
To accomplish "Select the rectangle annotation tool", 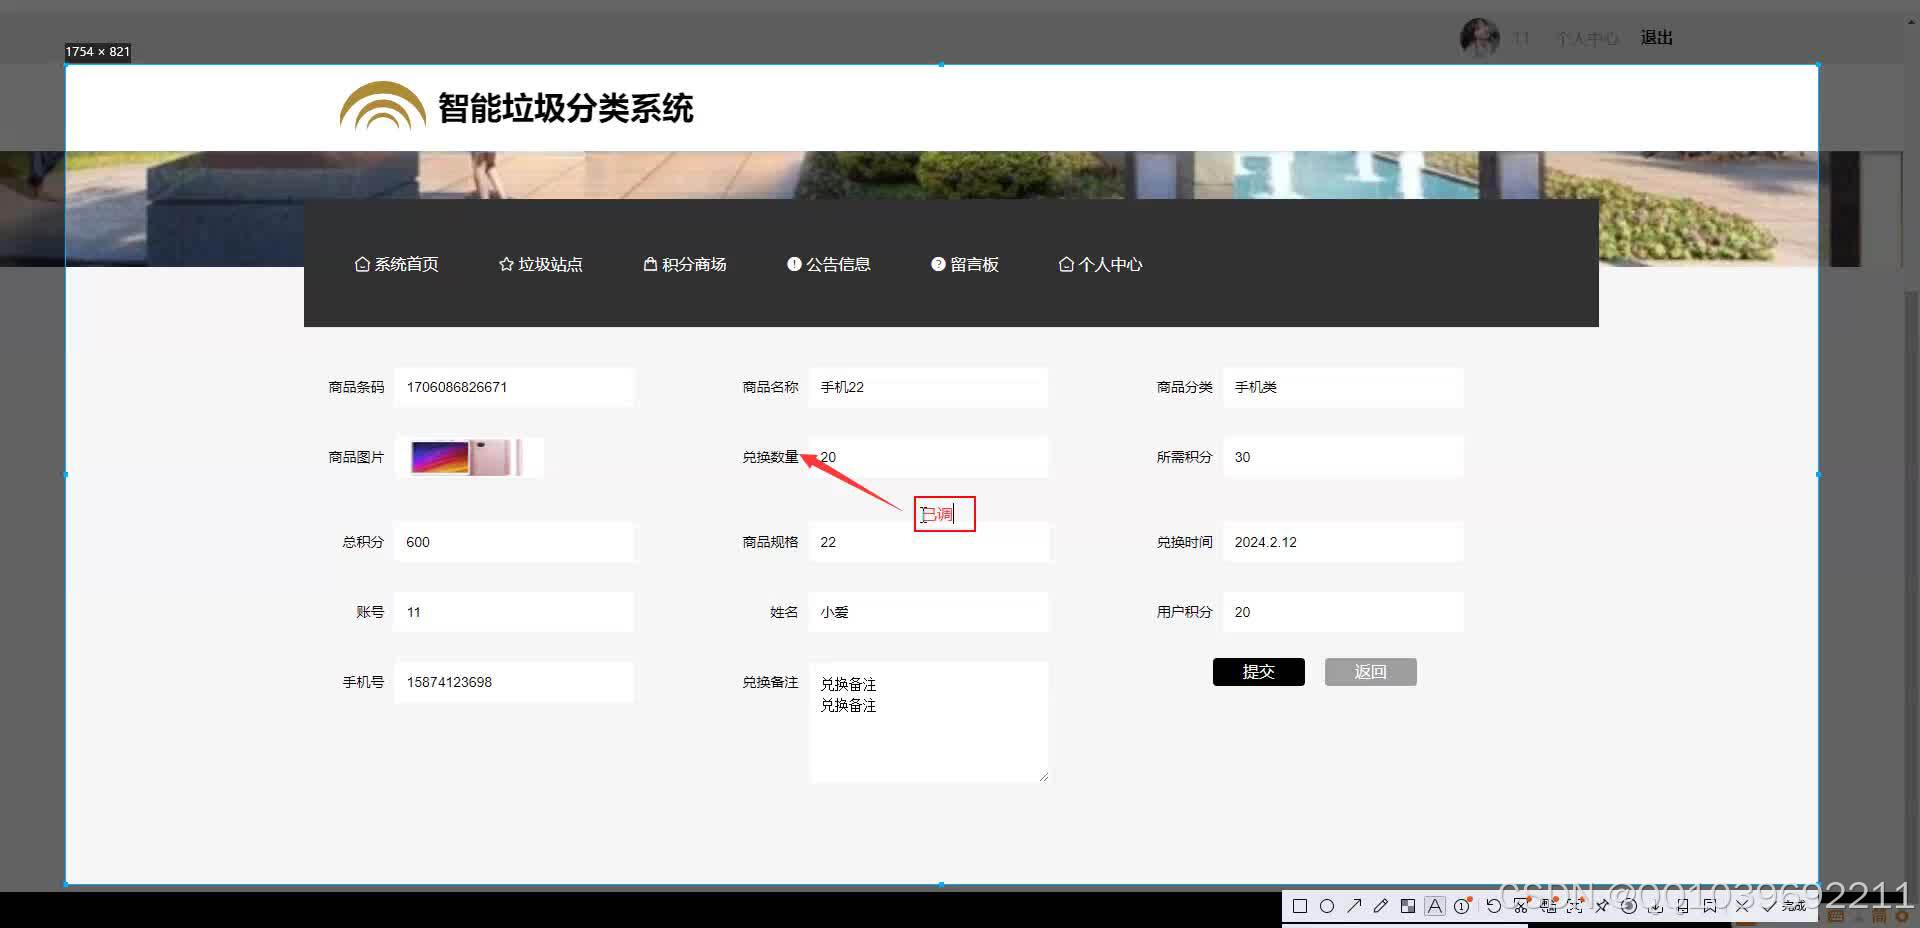I will pos(1299,905).
